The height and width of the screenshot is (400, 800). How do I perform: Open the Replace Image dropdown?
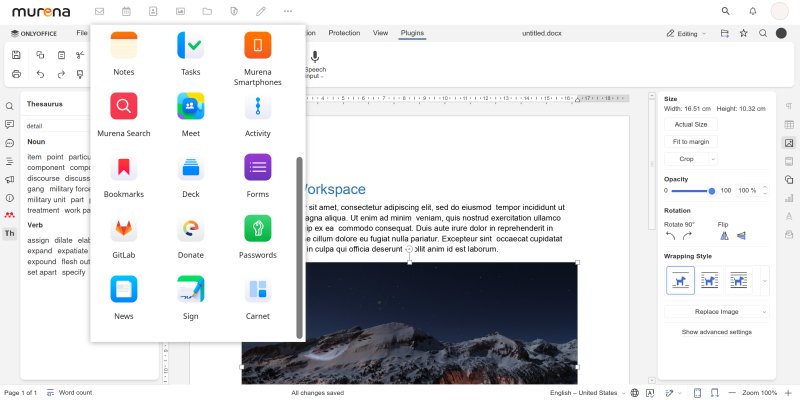pos(717,312)
